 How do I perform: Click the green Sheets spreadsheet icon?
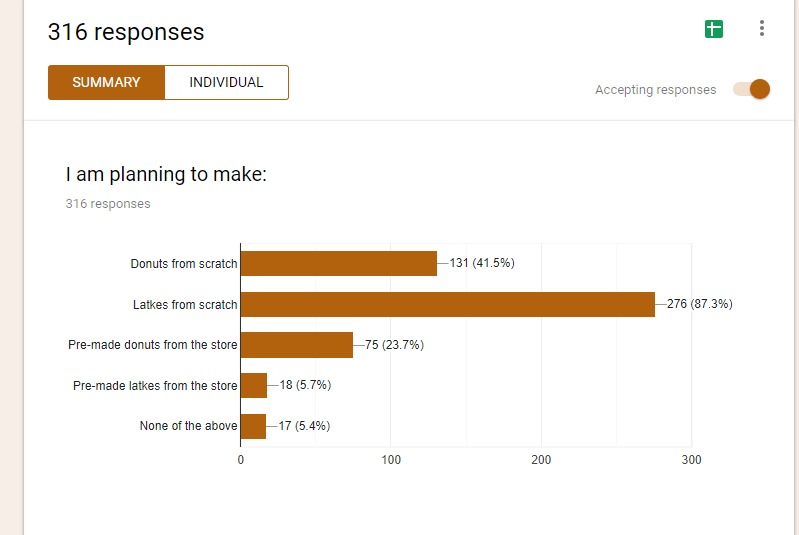click(x=713, y=29)
